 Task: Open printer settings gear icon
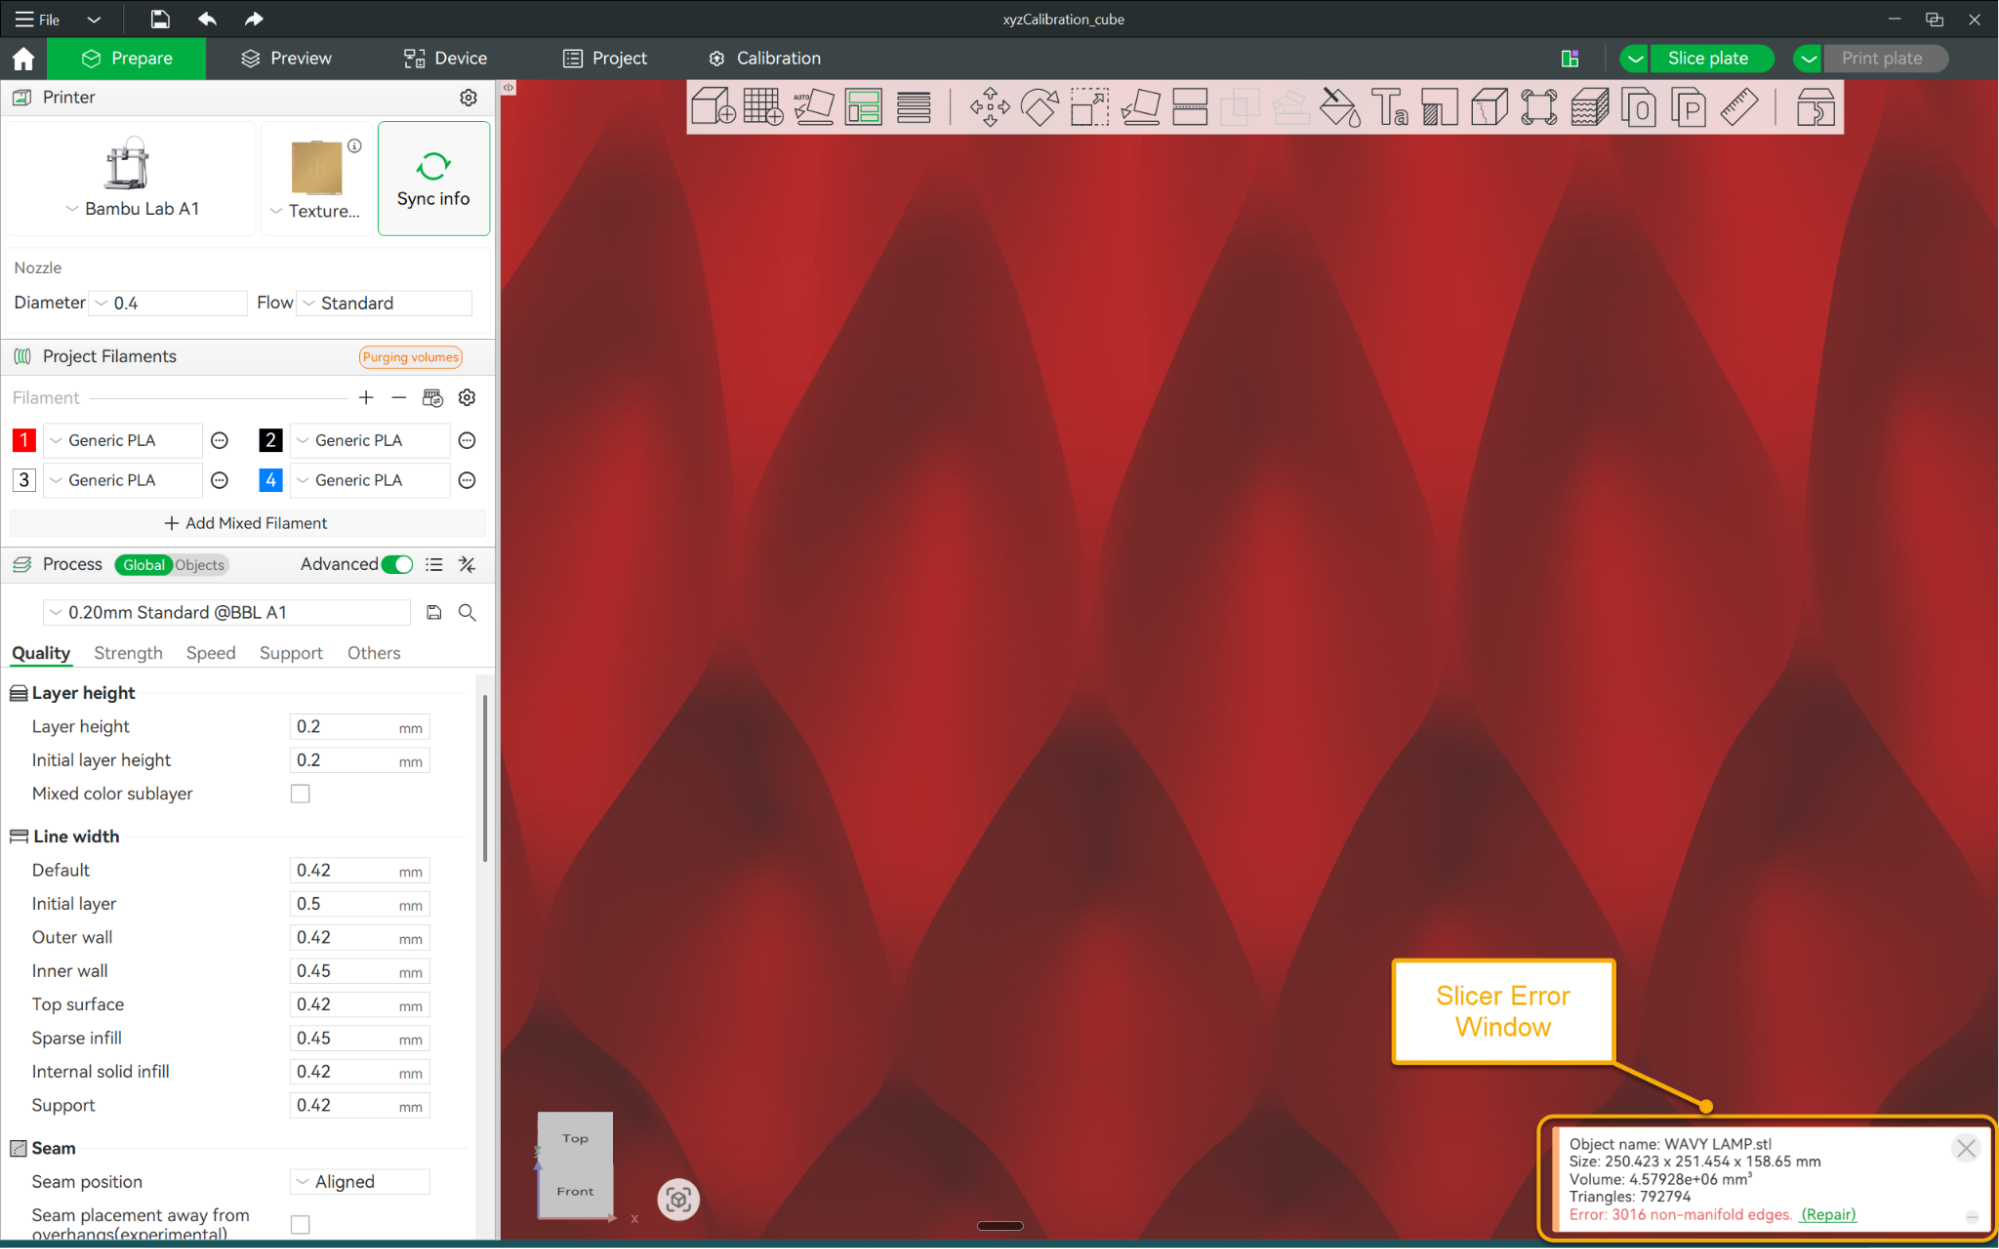coord(468,97)
